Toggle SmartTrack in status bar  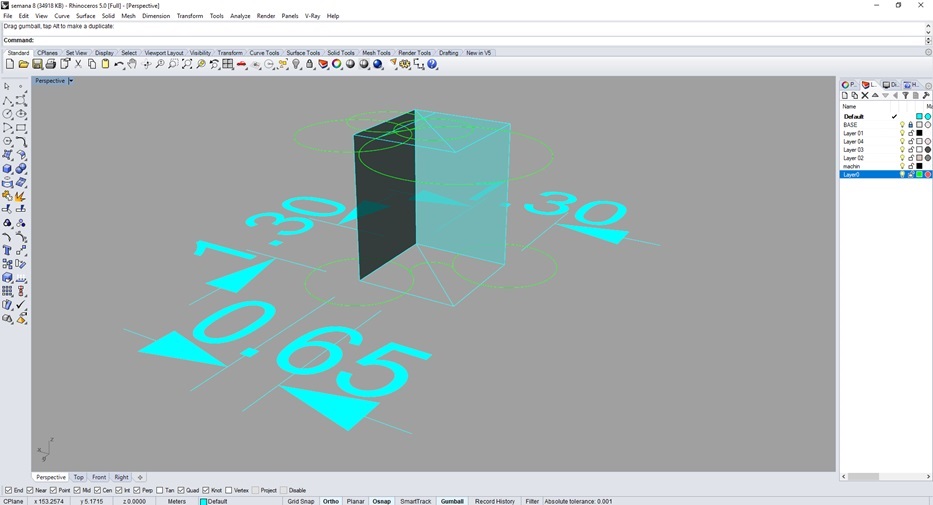click(x=415, y=501)
